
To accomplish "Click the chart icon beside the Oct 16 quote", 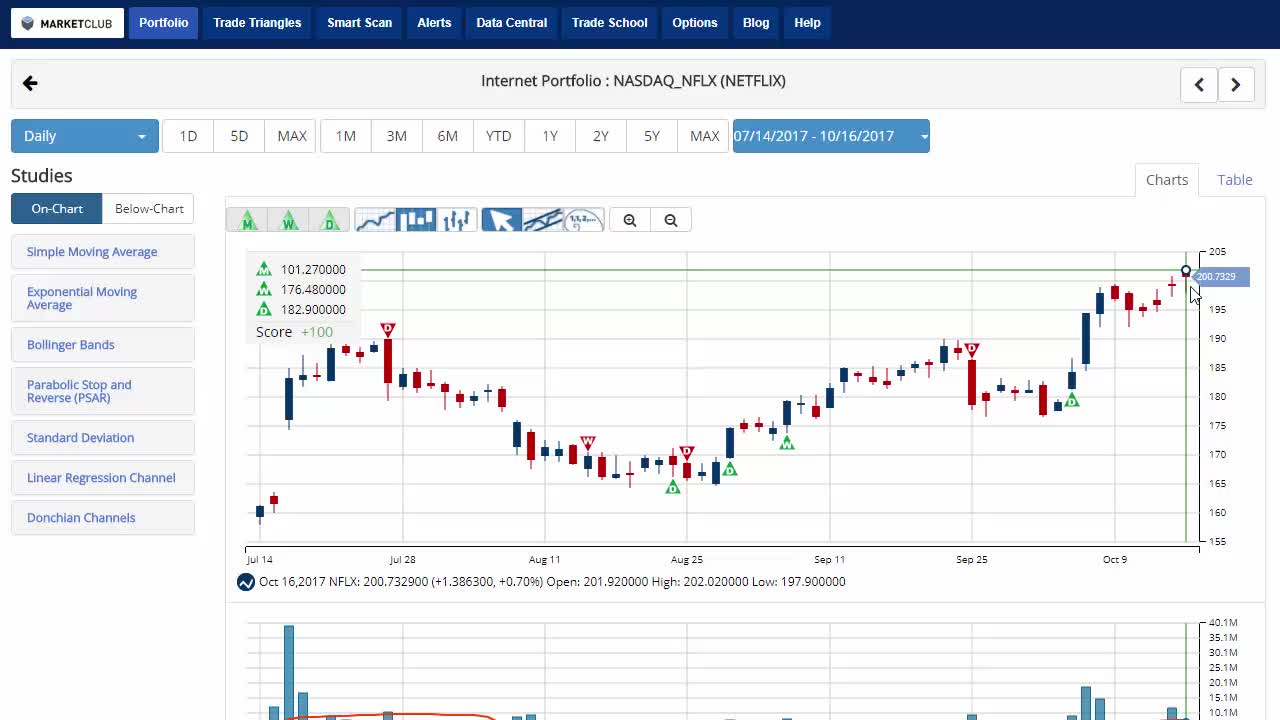I will tap(246, 582).
